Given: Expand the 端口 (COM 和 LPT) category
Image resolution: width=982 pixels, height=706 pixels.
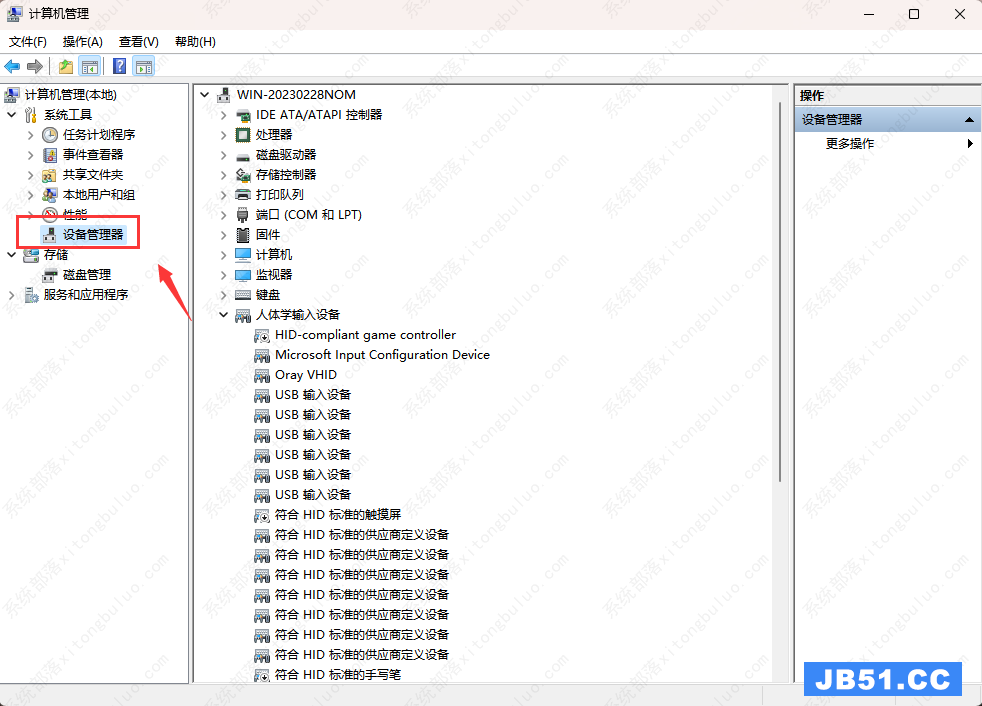Looking at the screenshot, I should point(223,215).
